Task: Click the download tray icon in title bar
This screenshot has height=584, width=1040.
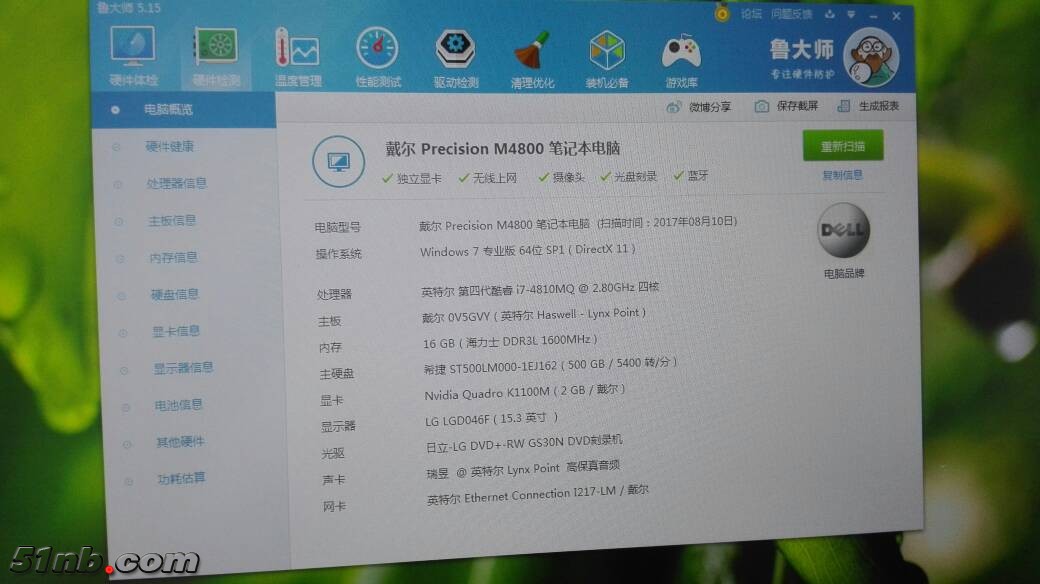Action: 830,14
